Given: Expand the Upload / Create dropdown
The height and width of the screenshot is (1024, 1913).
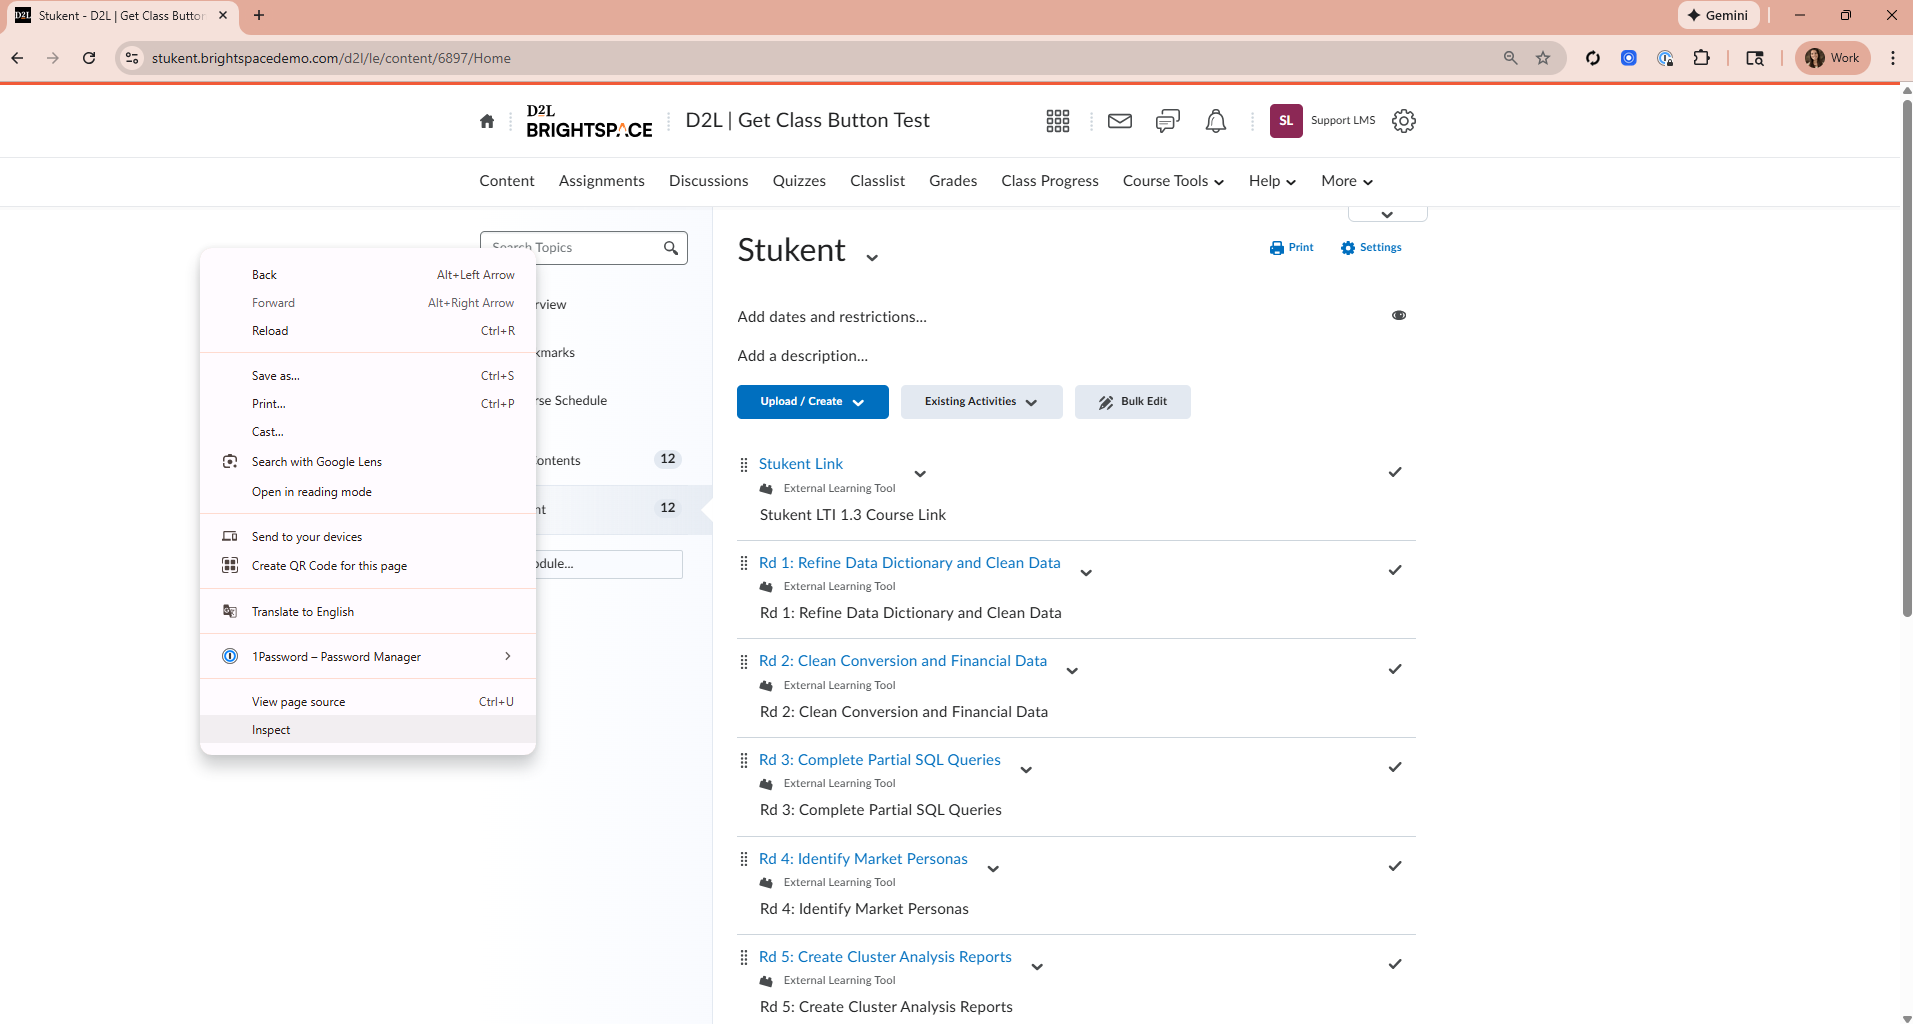Looking at the screenshot, I should click(x=812, y=402).
